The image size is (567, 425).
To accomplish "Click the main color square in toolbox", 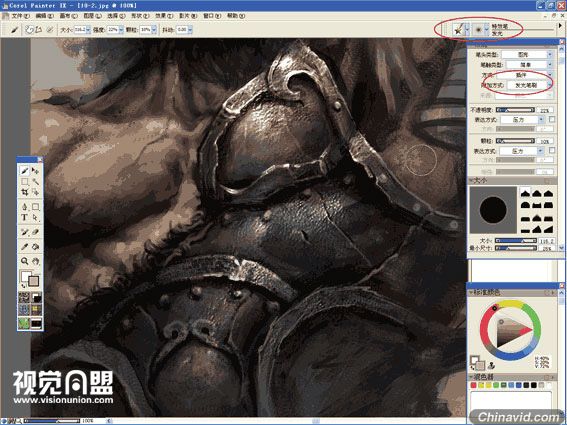I will coord(26,276).
